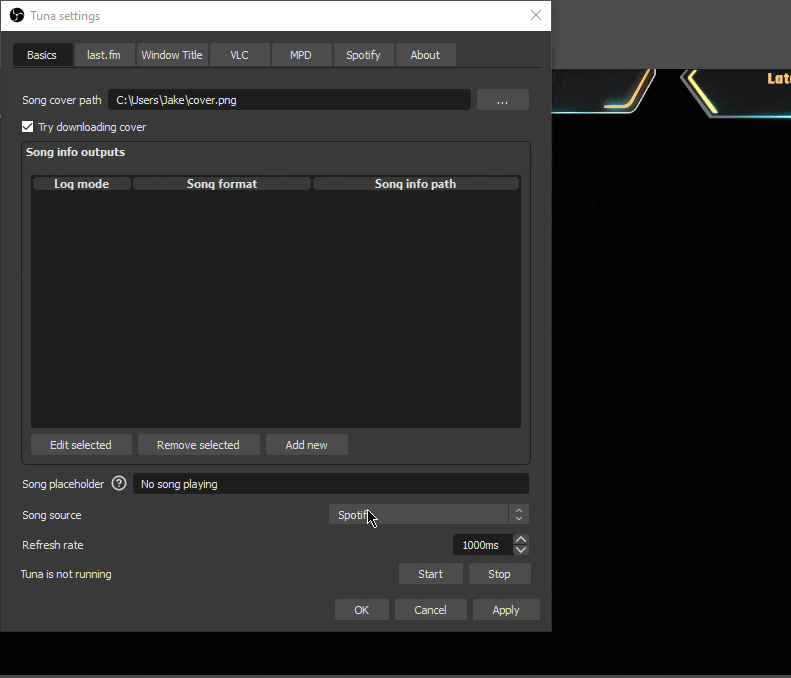Image resolution: width=791 pixels, height=678 pixels.
Task: Open the MPD tab
Action: point(301,55)
